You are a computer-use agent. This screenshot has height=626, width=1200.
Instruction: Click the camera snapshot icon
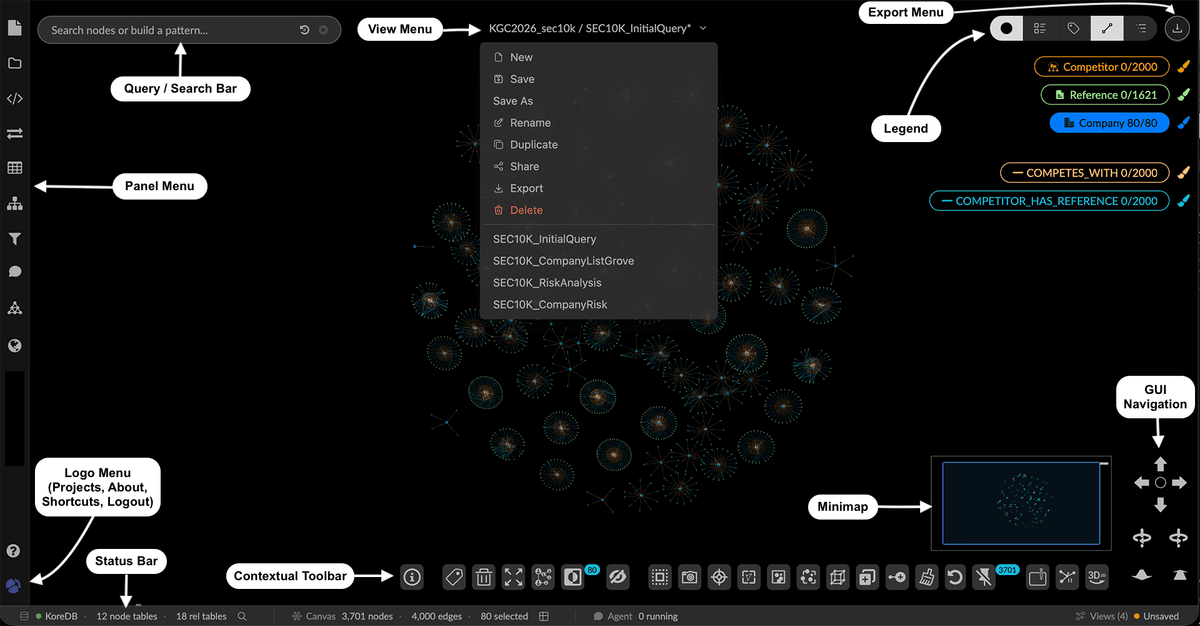click(x=689, y=577)
